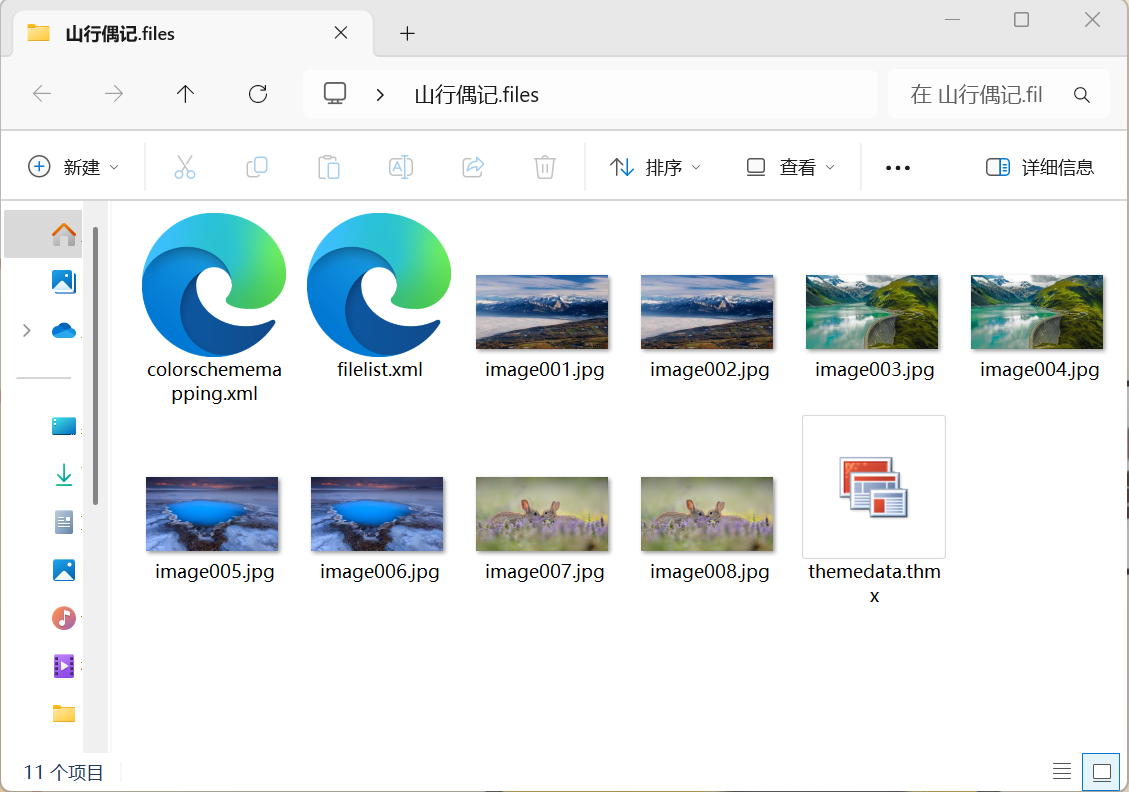The image size is (1129, 792).
Task: Switch to large thumbnails view in status bar
Action: click(1101, 771)
